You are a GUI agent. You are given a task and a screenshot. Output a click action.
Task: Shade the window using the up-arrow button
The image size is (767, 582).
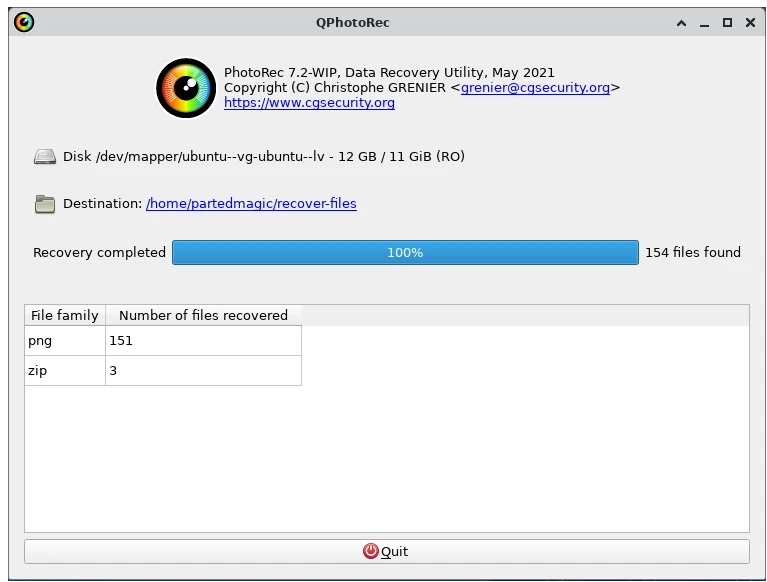[681, 22]
